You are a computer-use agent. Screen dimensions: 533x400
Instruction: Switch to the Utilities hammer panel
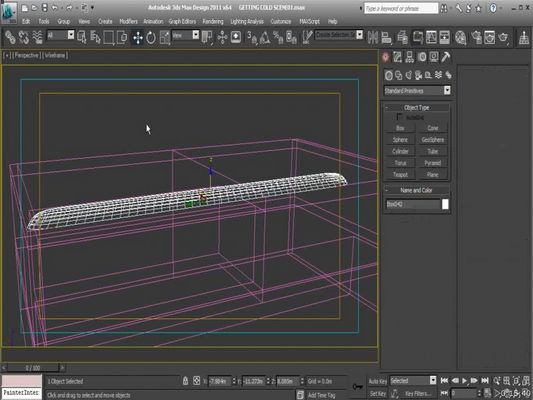[446, 57]
